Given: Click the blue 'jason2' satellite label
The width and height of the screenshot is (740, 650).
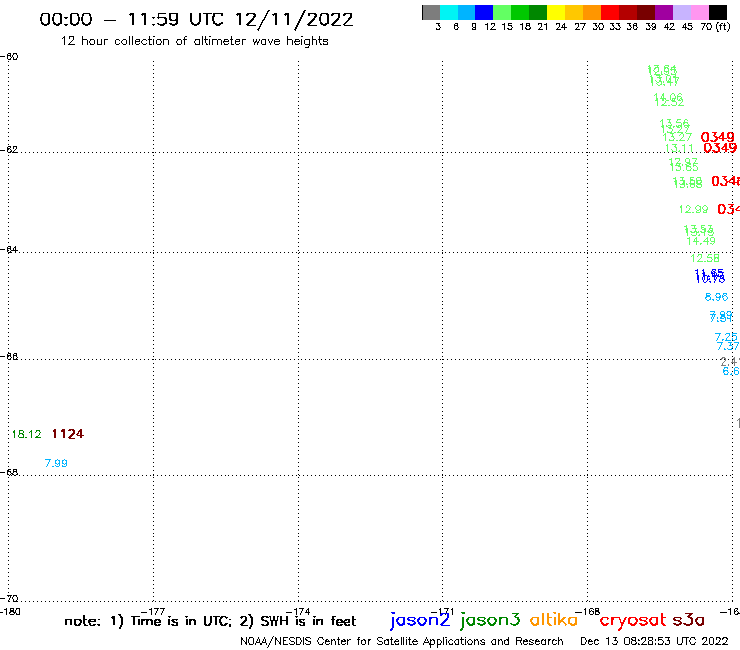Looking at the screenshot, I should click(x=420, y=620).
